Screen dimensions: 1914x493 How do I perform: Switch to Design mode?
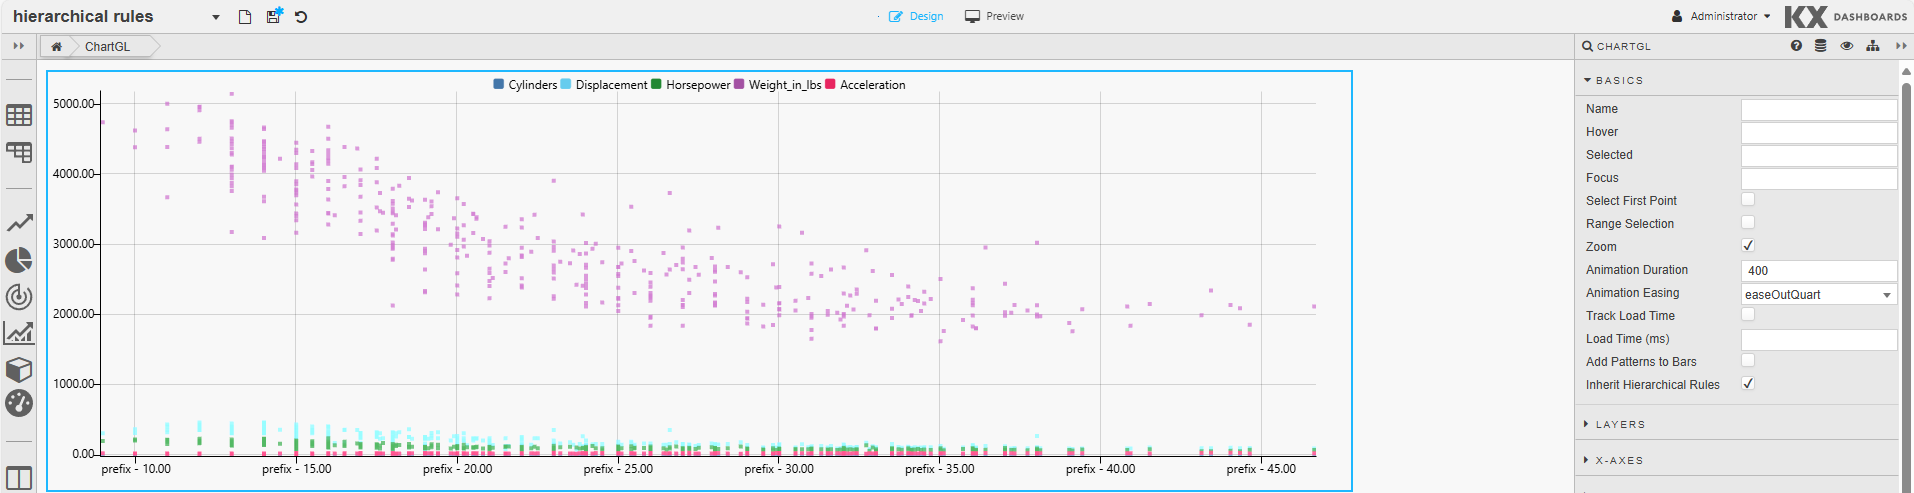point(916,17)
